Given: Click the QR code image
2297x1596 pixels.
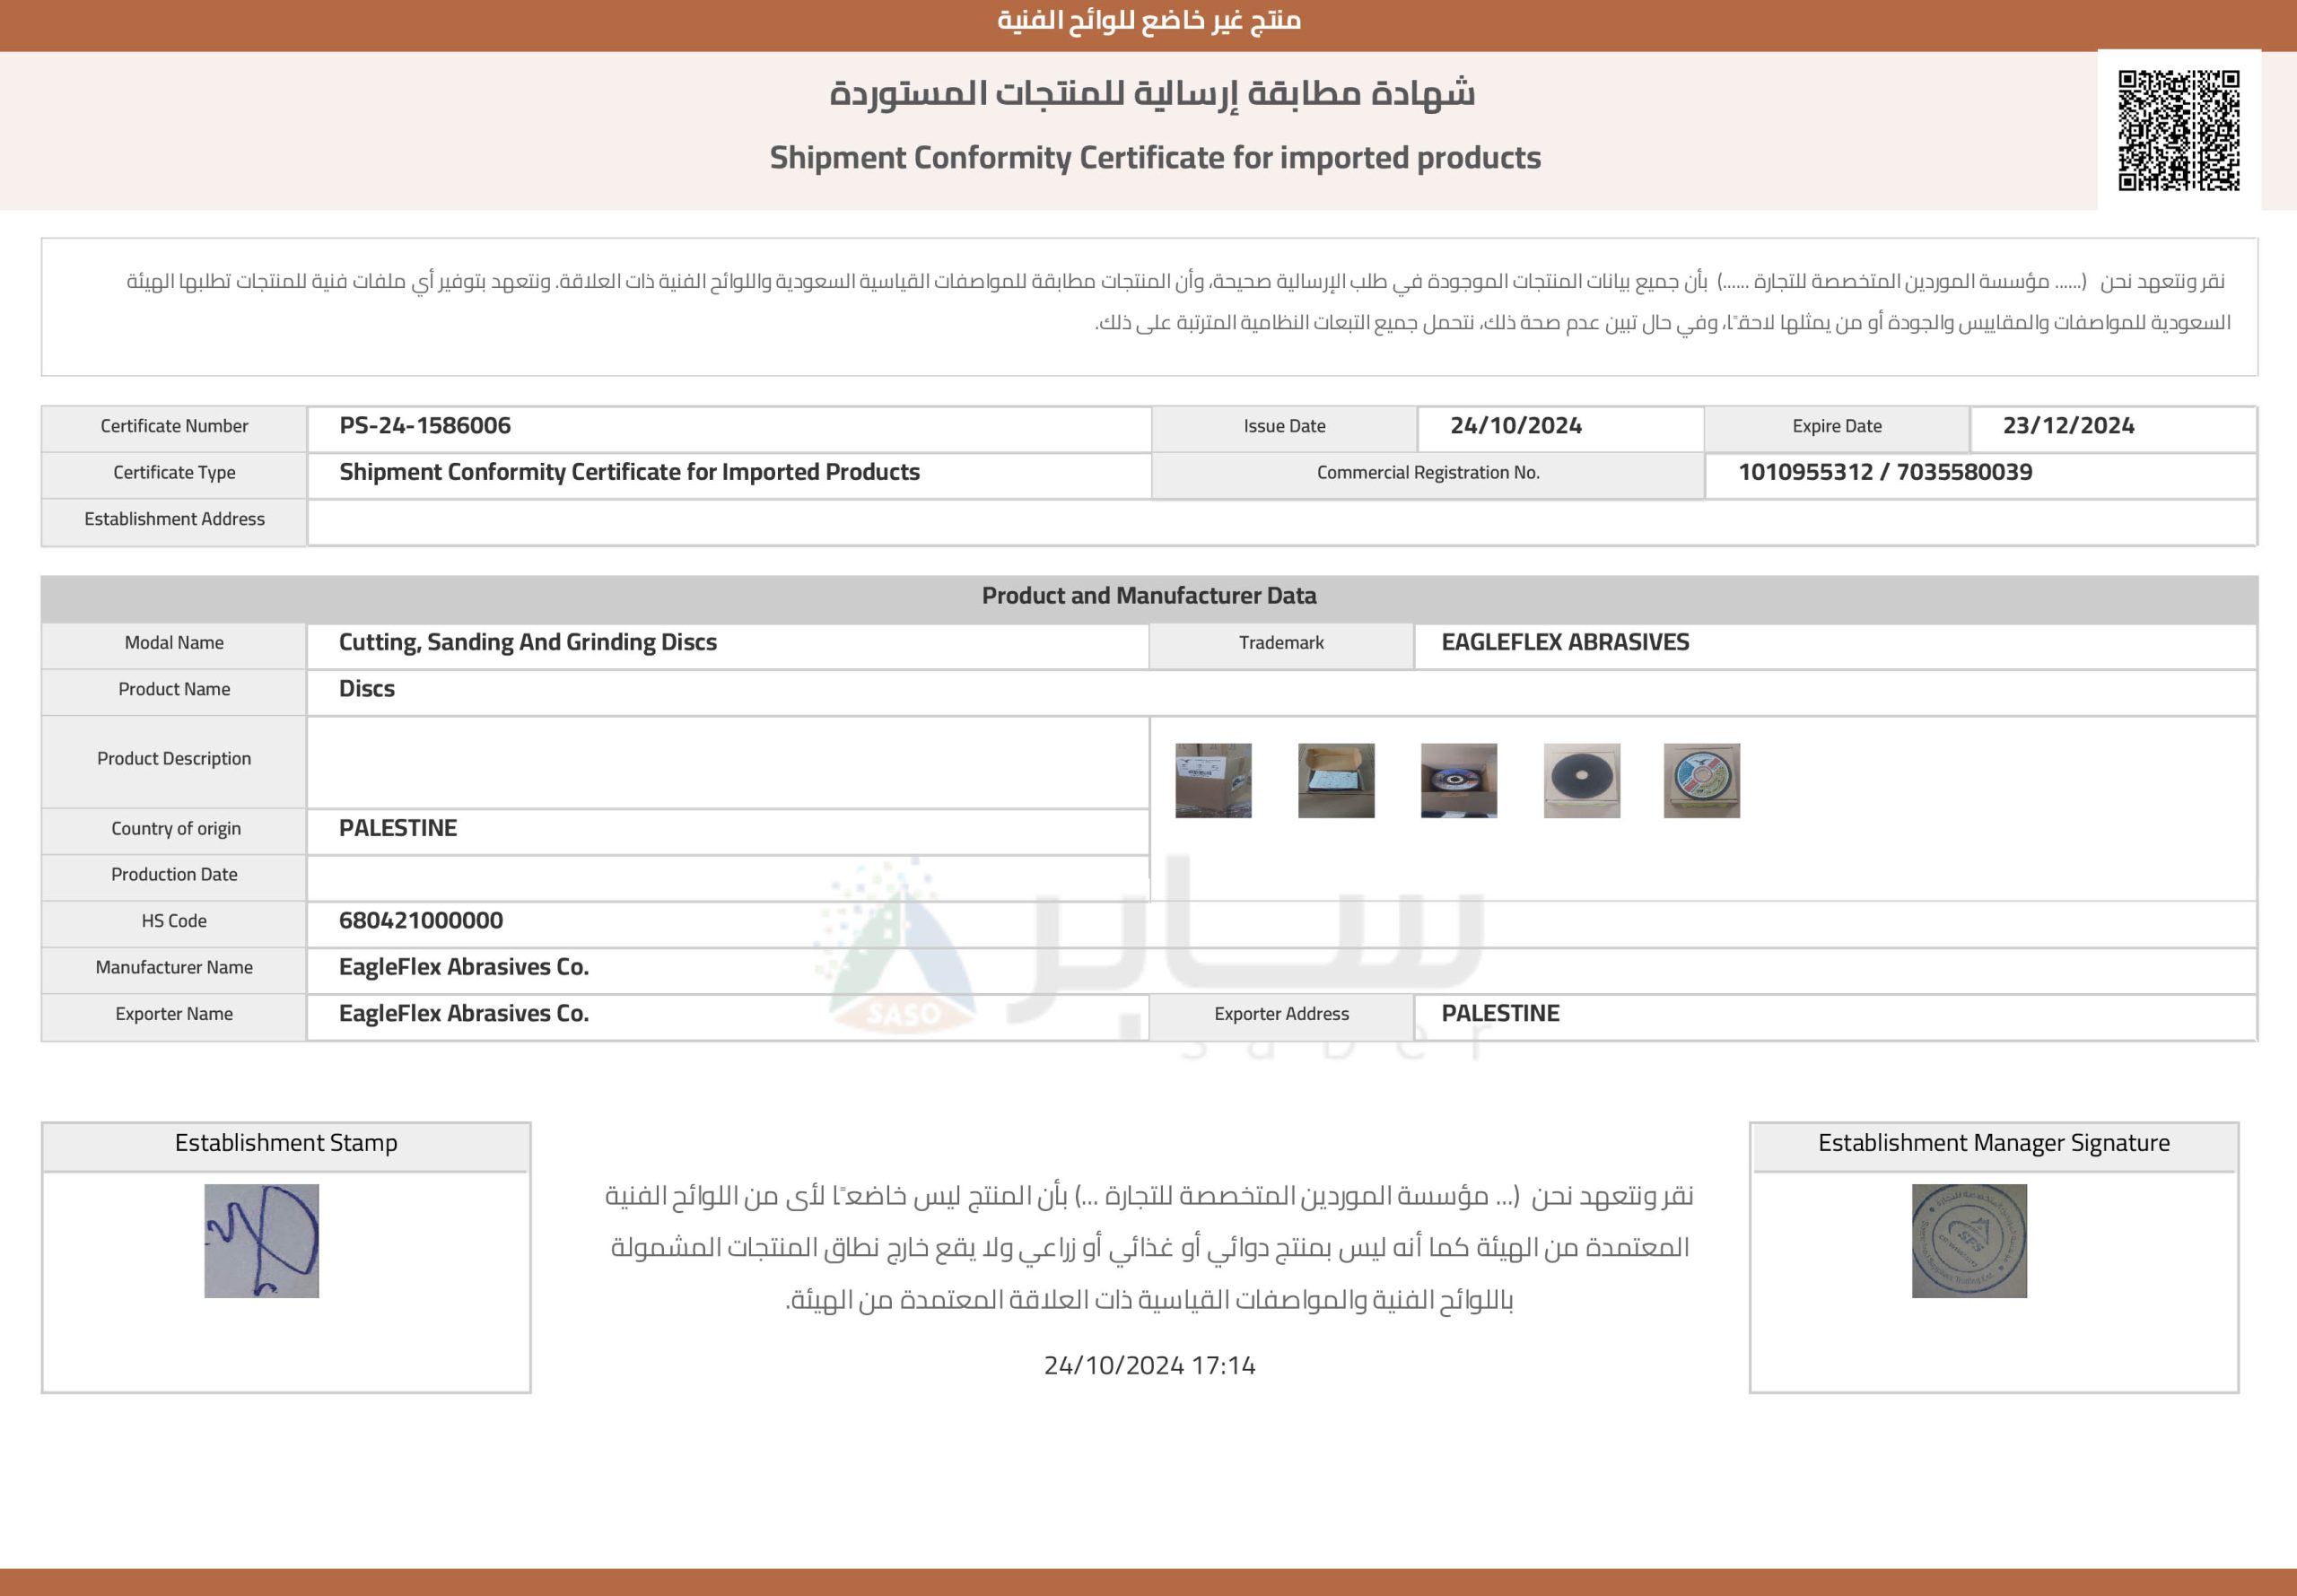Looking at the screenshot, I should coord(2179,130).
